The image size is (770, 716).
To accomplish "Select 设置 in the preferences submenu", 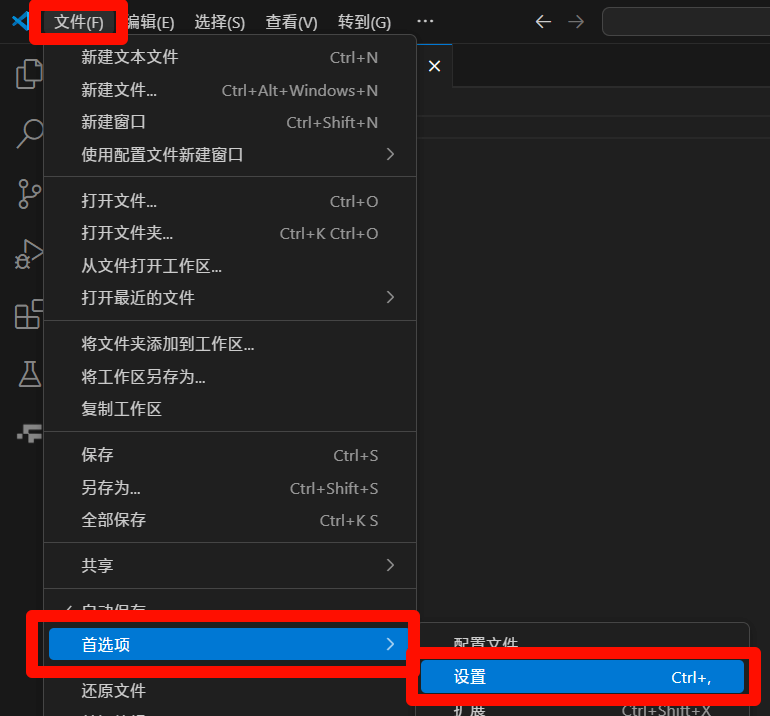I will (x=582, y=677).
